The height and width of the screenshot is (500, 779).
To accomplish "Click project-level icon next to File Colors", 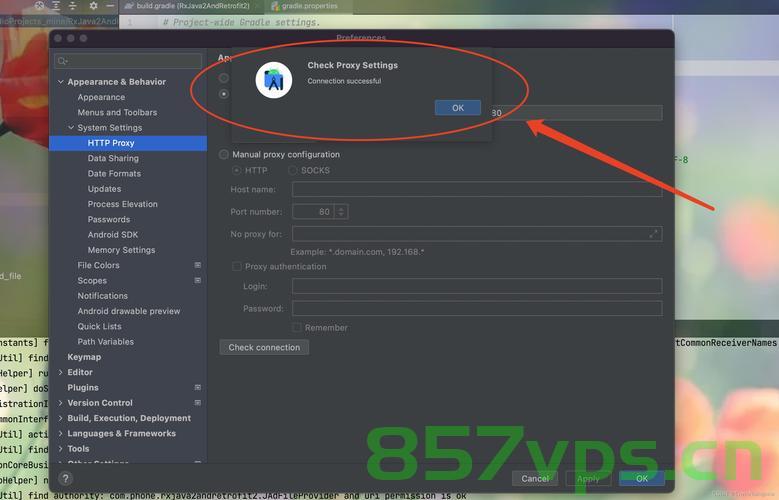I will pyautogui.click(x=198, y=265).
